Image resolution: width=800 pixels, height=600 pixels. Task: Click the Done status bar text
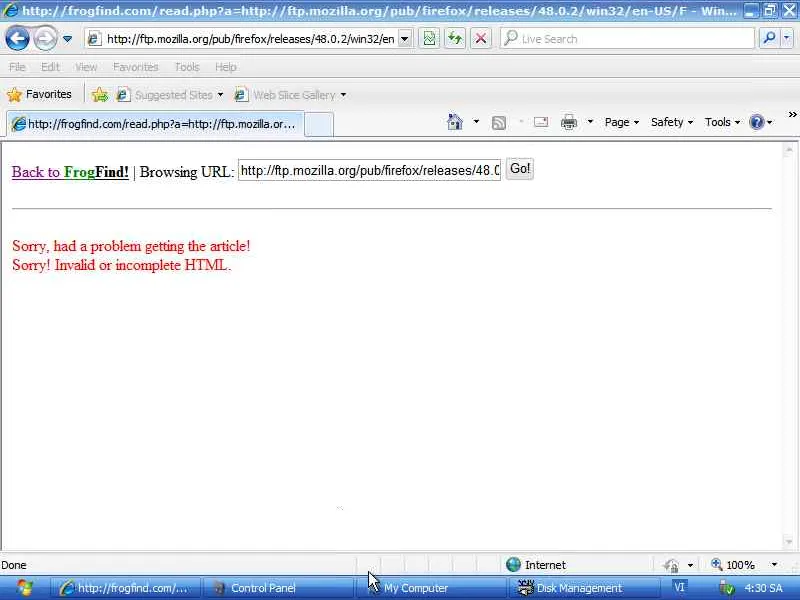coord(14,565)
